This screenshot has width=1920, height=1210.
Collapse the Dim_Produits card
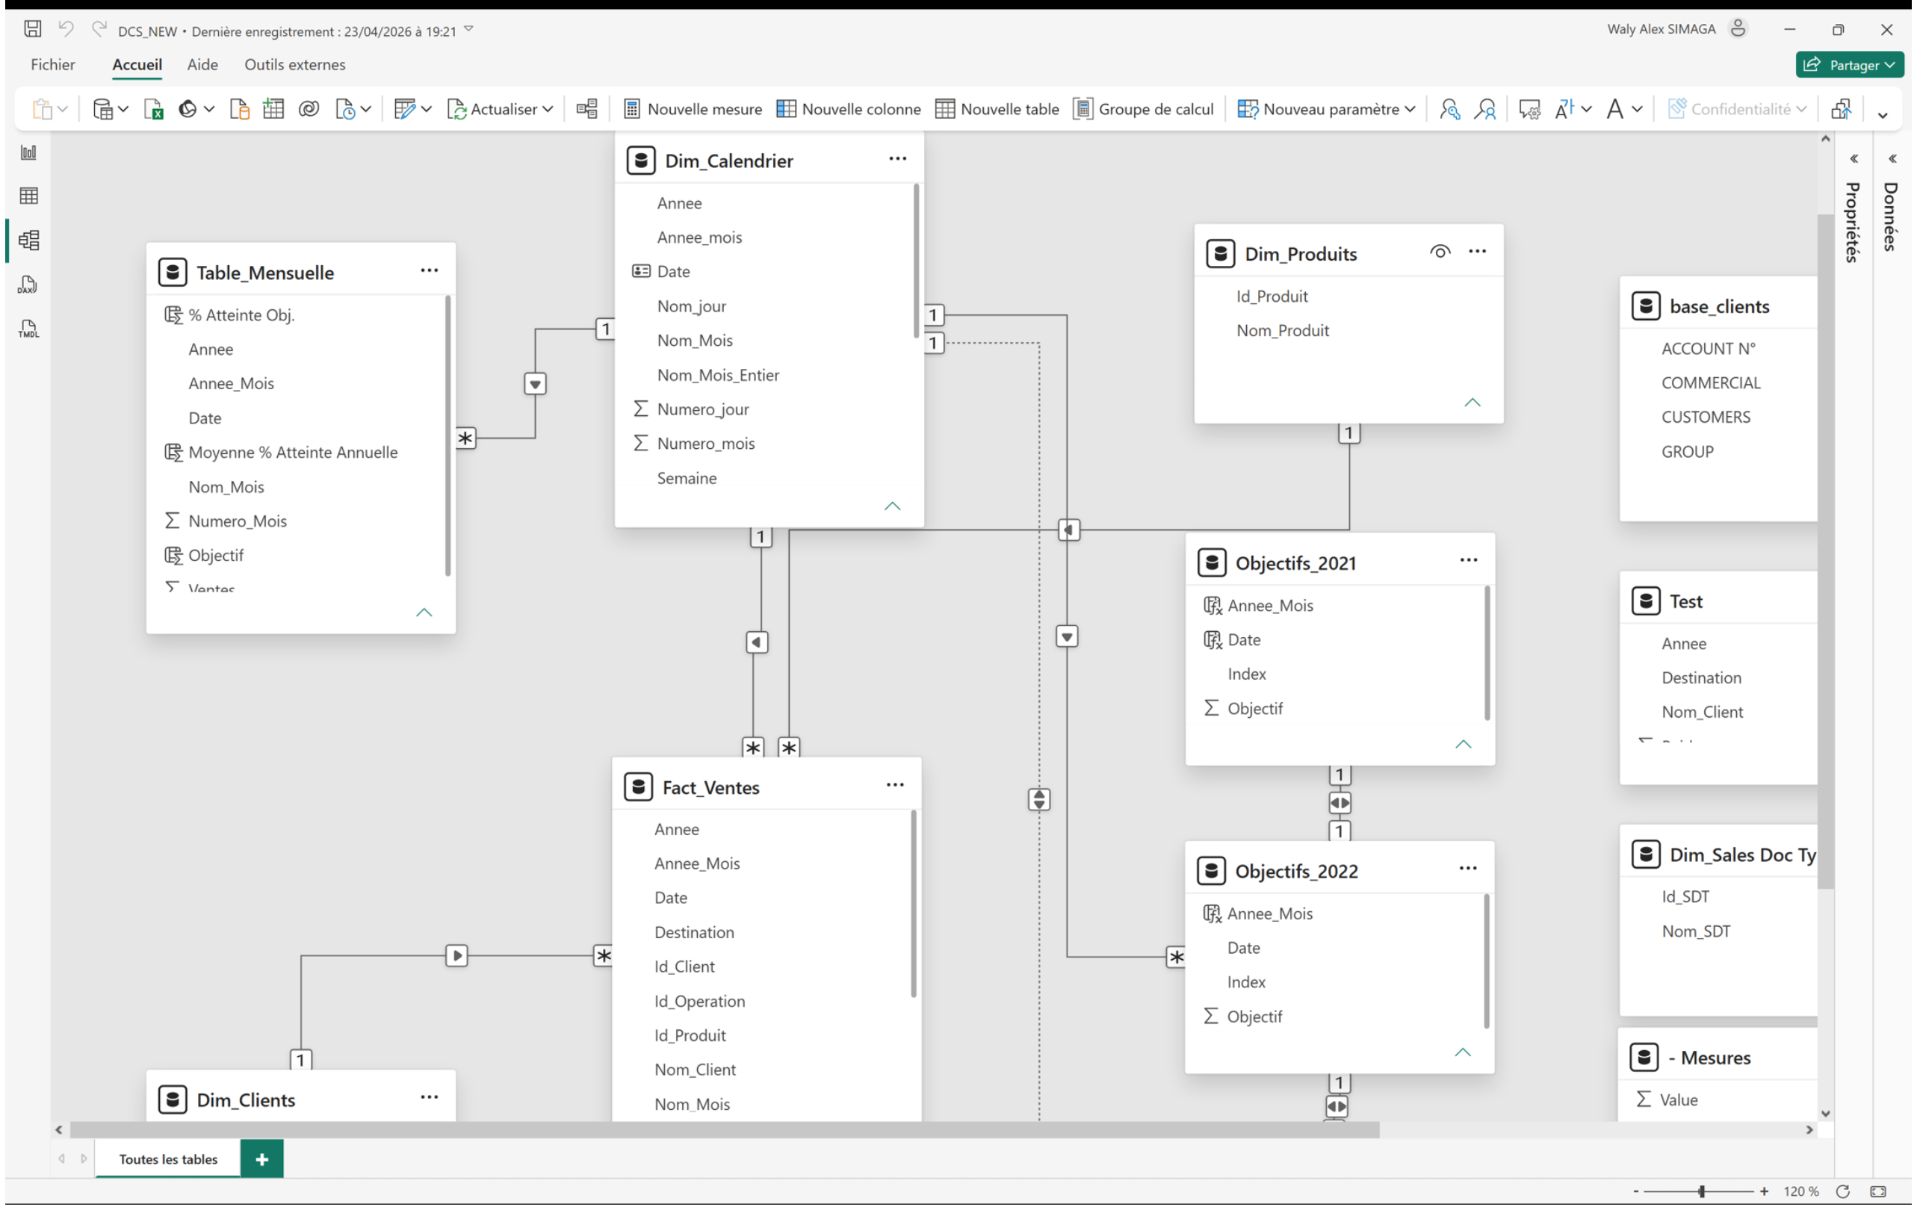pyautogui.click(x=1472, y=402)
